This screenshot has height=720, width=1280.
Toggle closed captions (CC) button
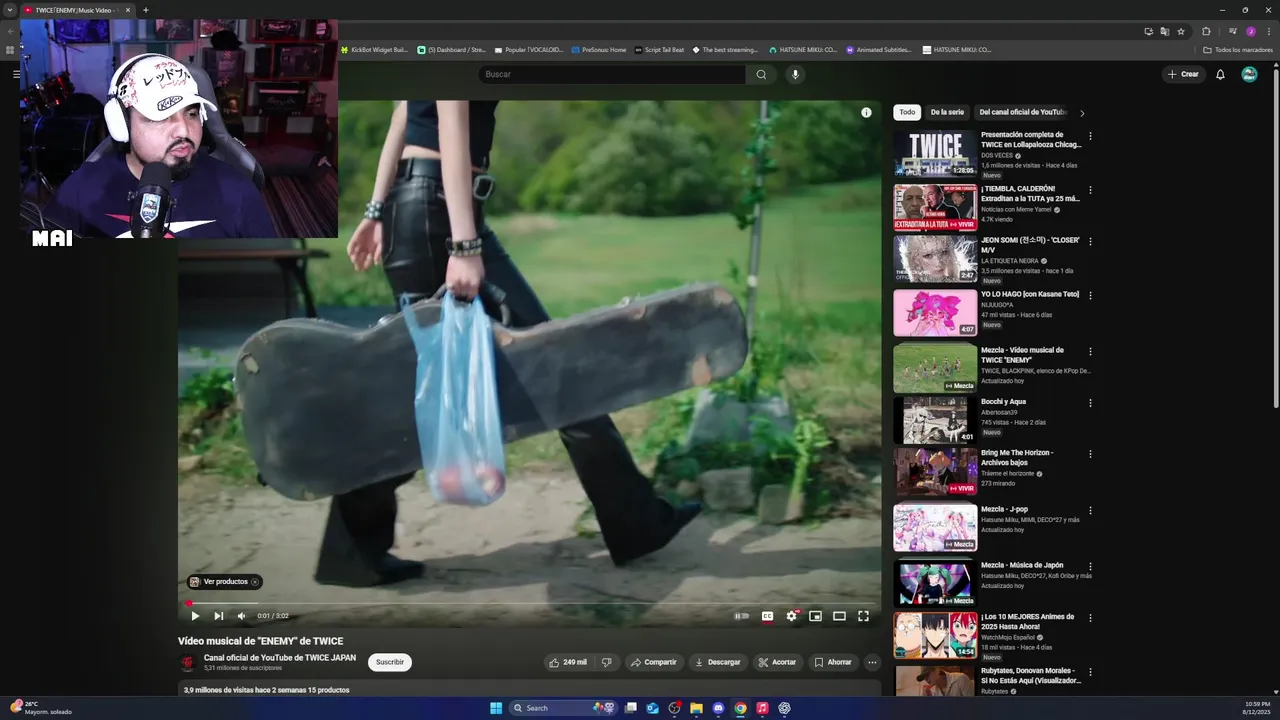pos(767,616)
